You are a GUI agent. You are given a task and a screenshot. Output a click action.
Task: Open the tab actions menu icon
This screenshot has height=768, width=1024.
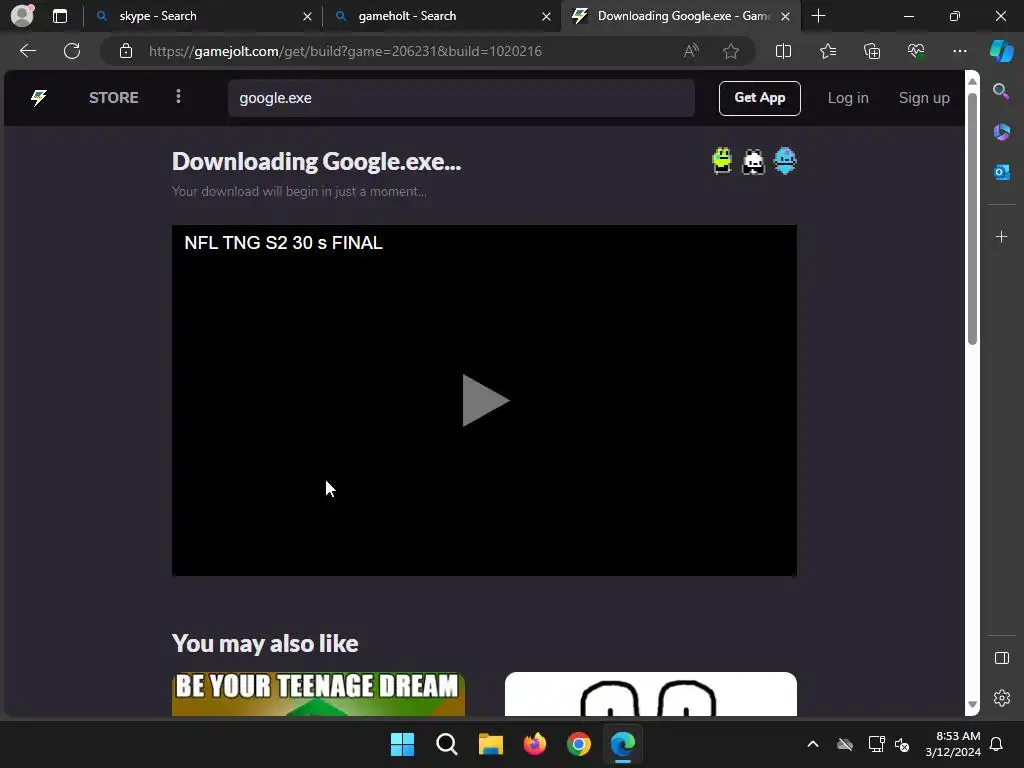pos(60,16)
